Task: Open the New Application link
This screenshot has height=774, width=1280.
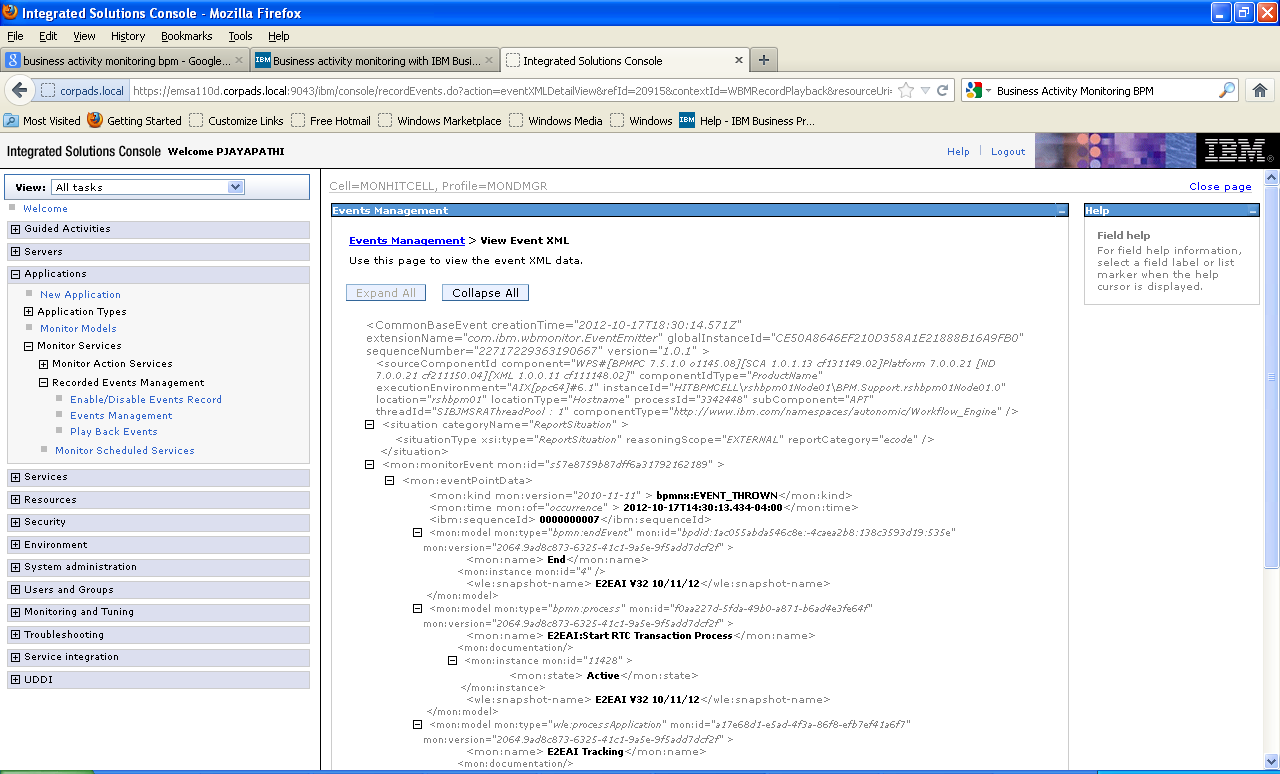Action: click(80, 295)
